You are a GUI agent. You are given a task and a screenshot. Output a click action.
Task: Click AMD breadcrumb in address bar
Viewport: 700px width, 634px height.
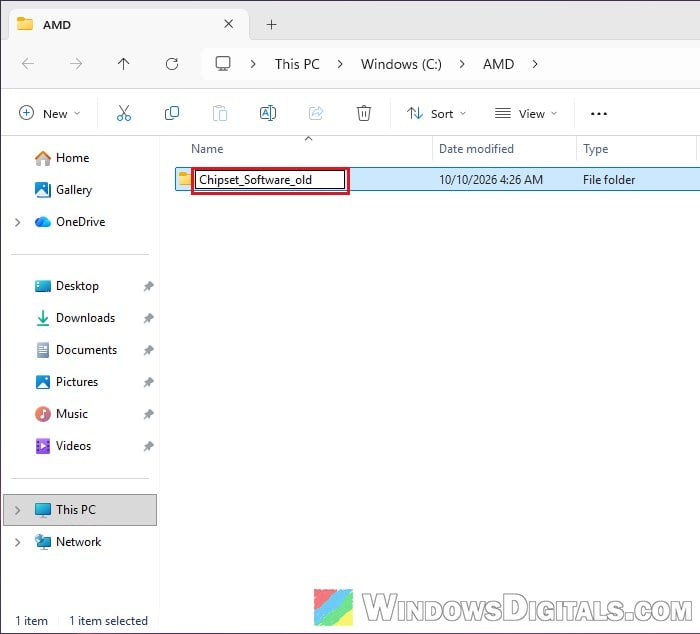tap(498, 64)
